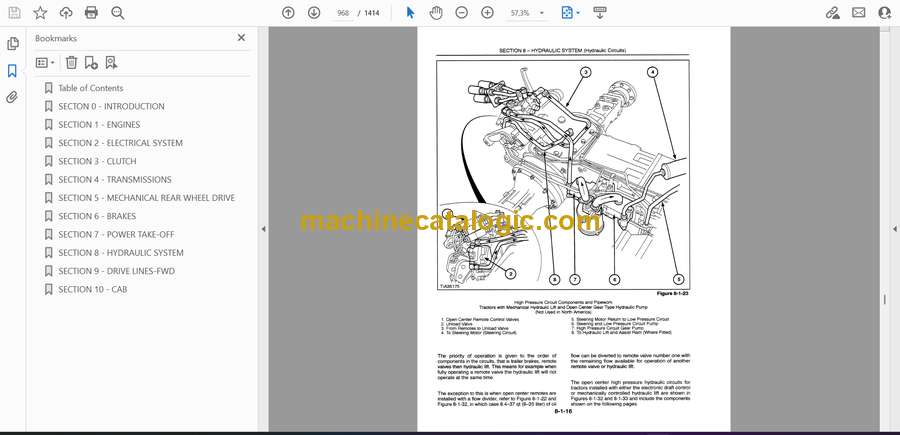Viewport: 900px width, 435px height.
Task: Click the find current bookmark icon
Action: (x=111, y=63)
